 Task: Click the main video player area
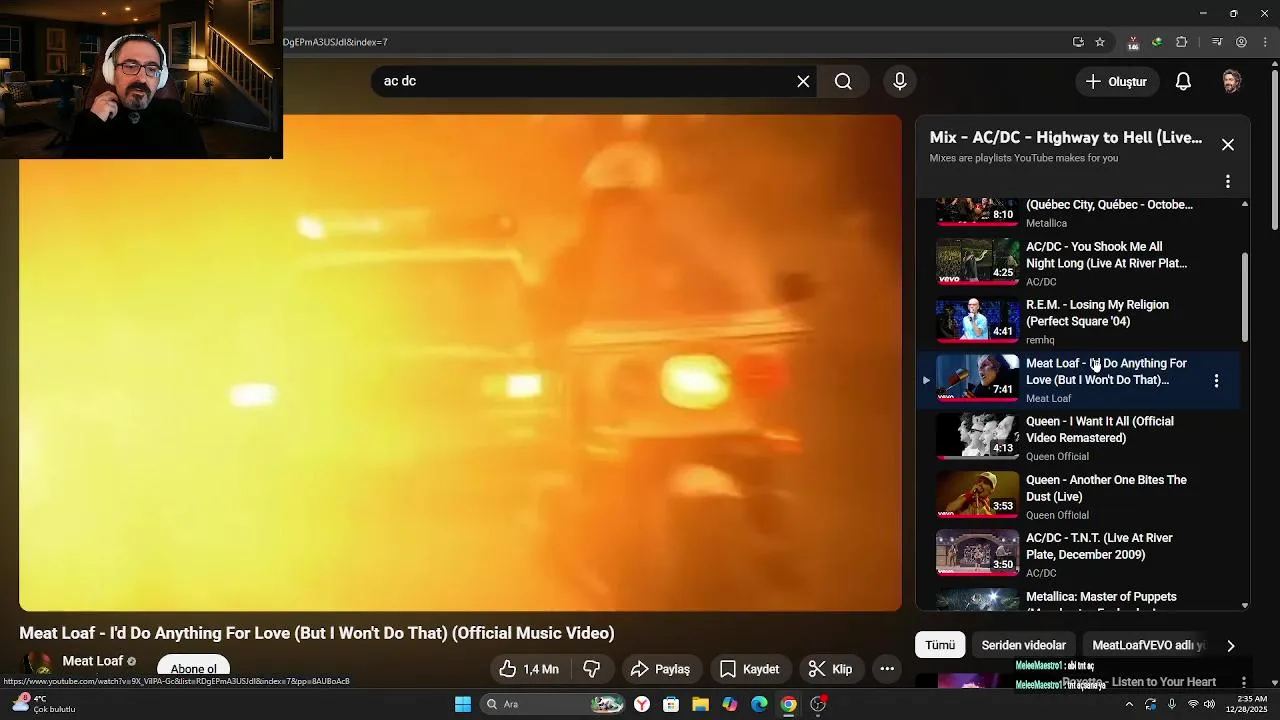coord(460,362)
